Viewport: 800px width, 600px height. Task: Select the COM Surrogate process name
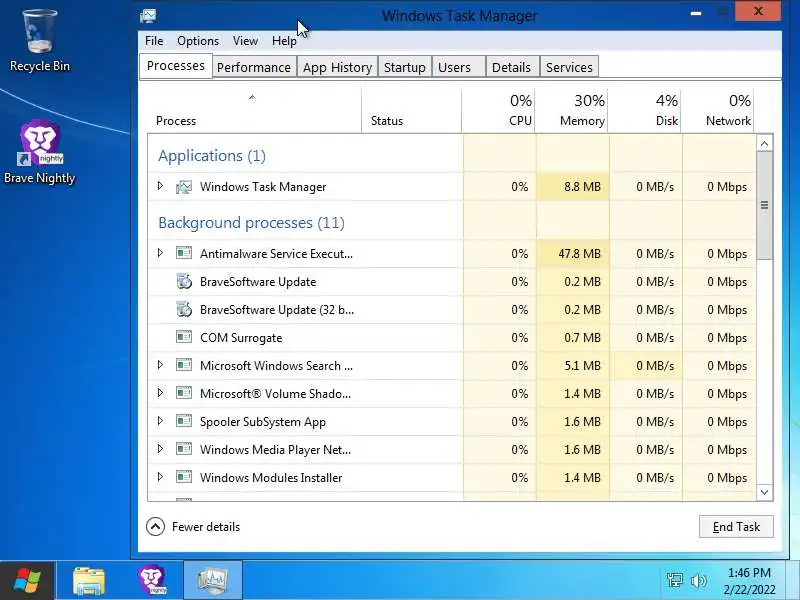coord(241,338)
